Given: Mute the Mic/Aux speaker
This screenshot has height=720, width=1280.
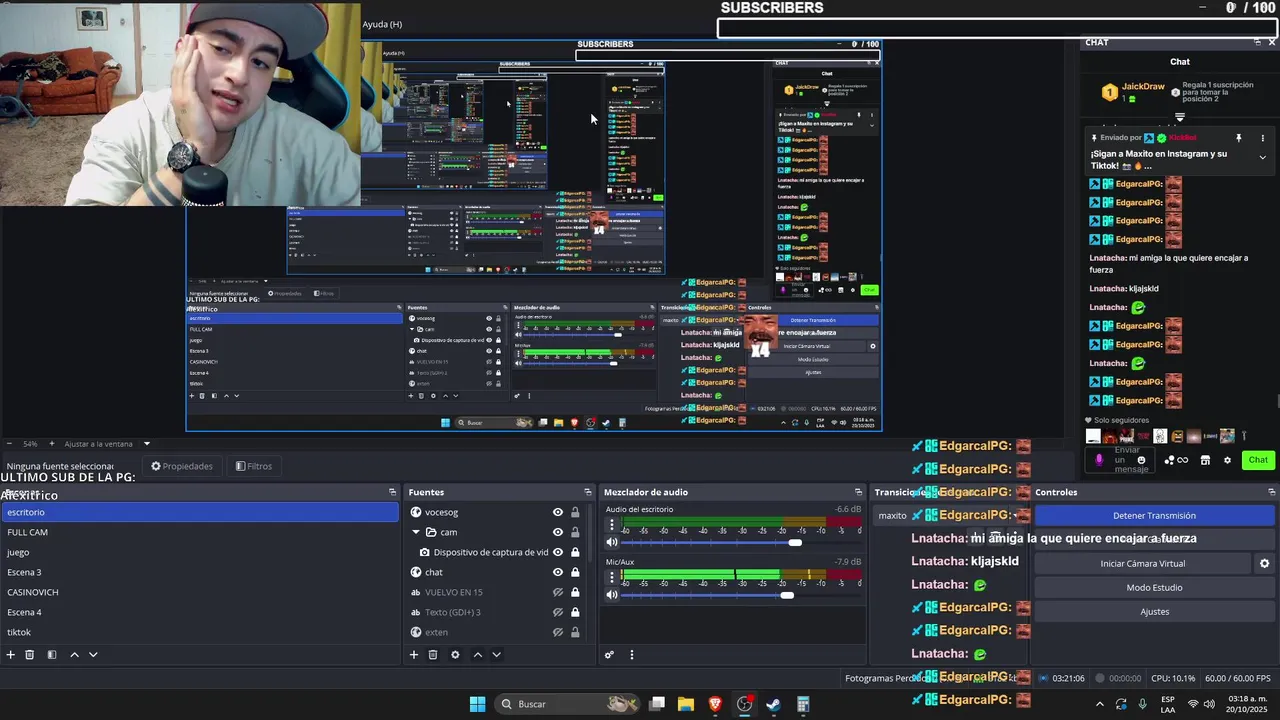Looking at the screenshot, I should coord(612,594).
